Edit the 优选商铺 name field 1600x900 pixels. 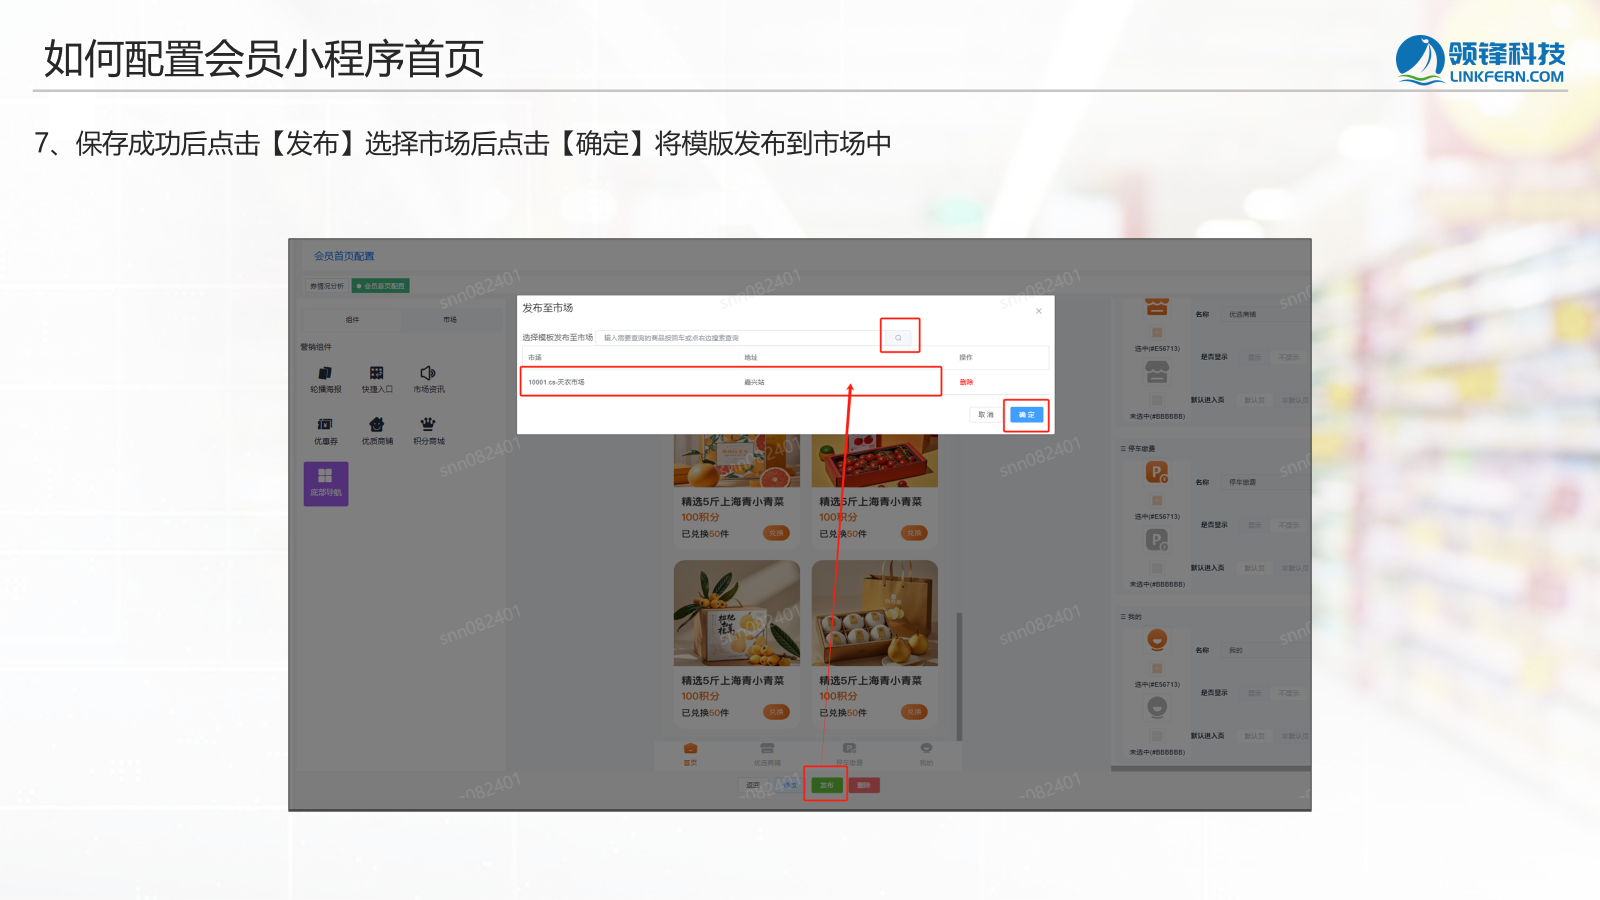[1266, 314]
